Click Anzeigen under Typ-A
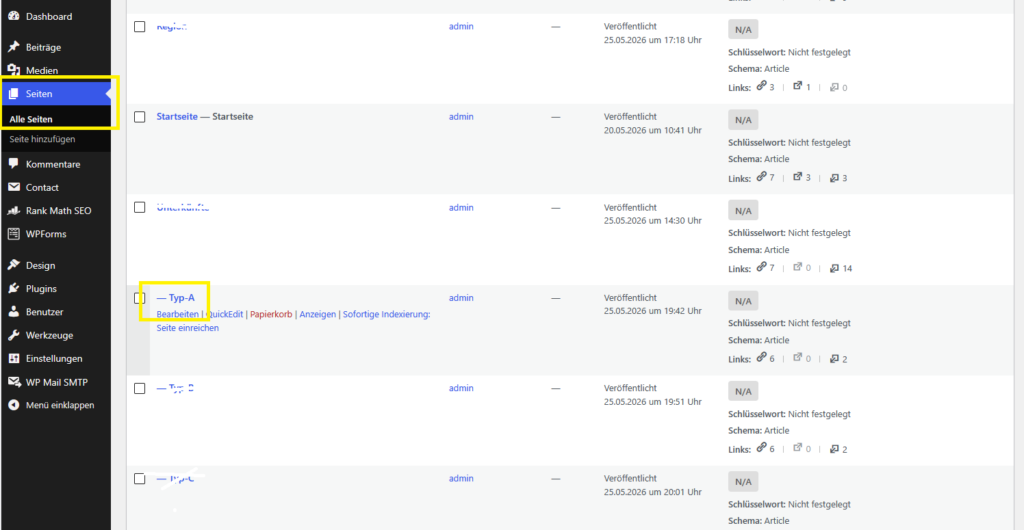This screenshot has height=530, width=1024. click(x=318, y=314)
